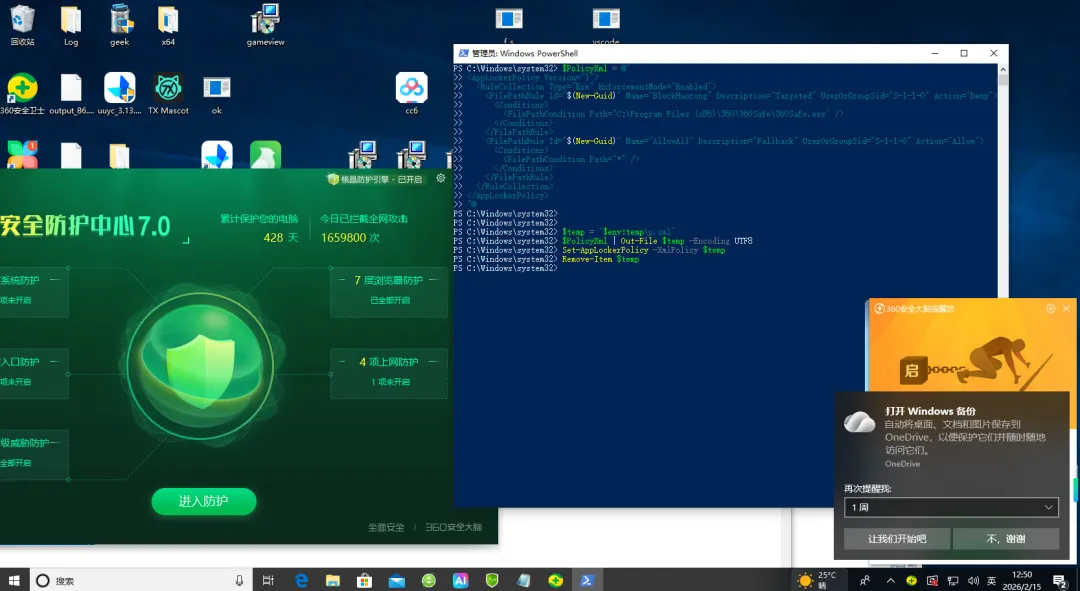Select the ok desktop icon
This screenshot has height=591, width=1080.
click(216, 94)
